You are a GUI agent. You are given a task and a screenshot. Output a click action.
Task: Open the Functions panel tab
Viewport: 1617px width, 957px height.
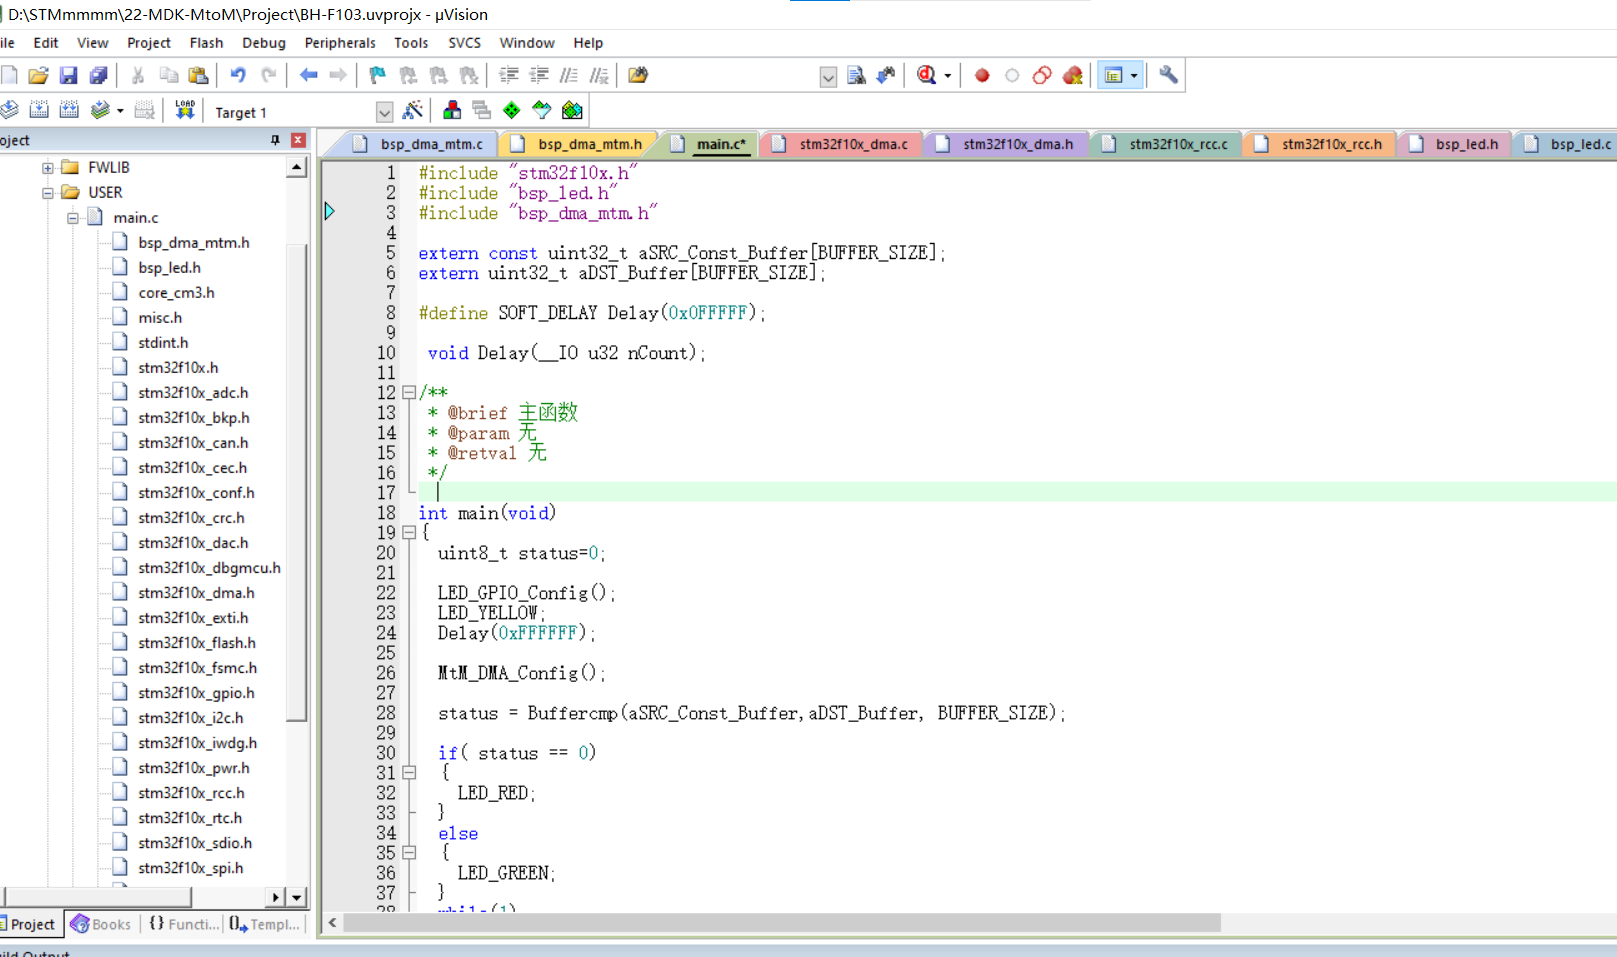point(182,924)
